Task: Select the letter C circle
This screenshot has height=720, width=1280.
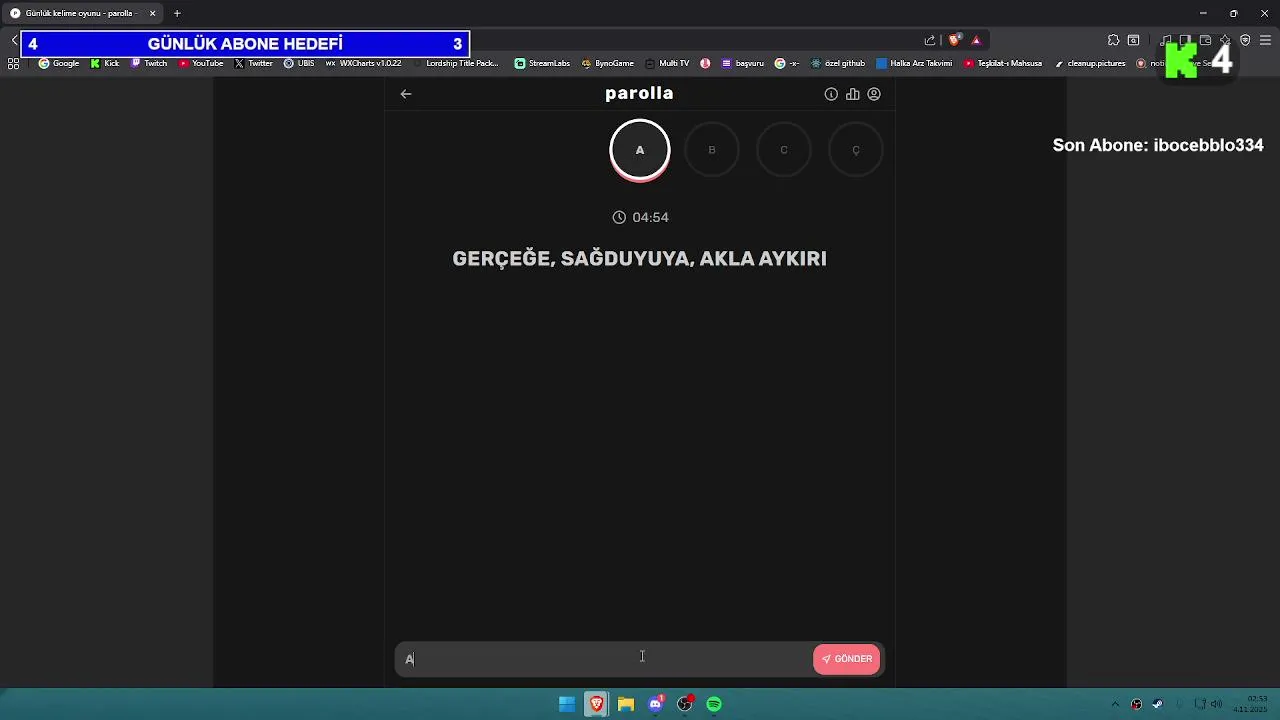Action: [784, 150]
